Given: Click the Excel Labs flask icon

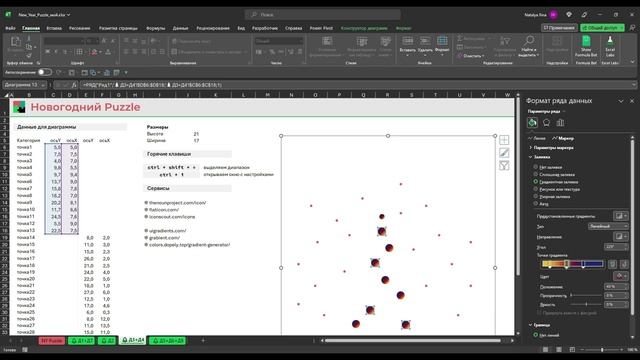Looking at the screenshot, I should coord(610,41).
